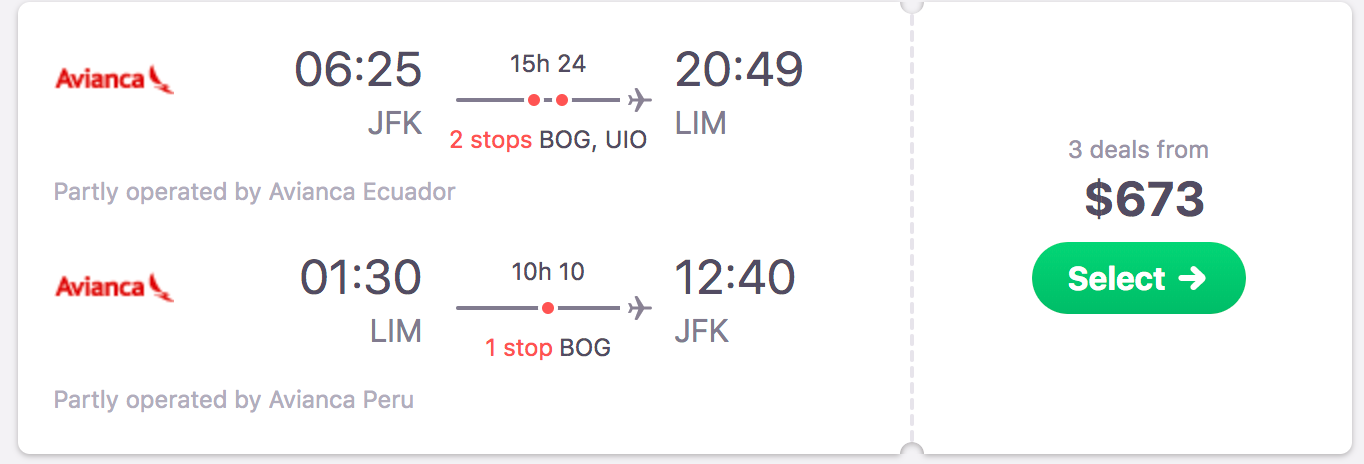Viewport: 1364px width, 464px height.
Task: Click 'Partly operated by Avianca Ecuador' note
Action: [255, 191]
